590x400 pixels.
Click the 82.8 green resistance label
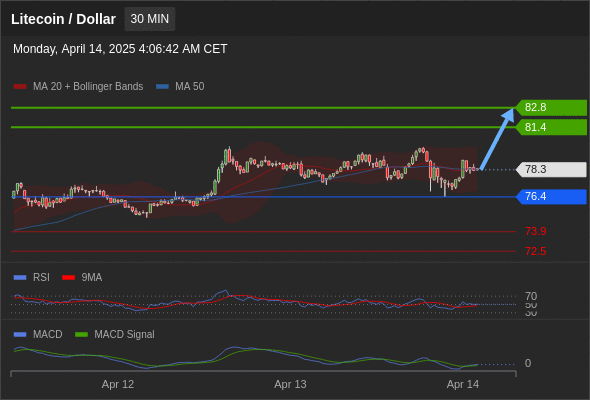point(551,108)
